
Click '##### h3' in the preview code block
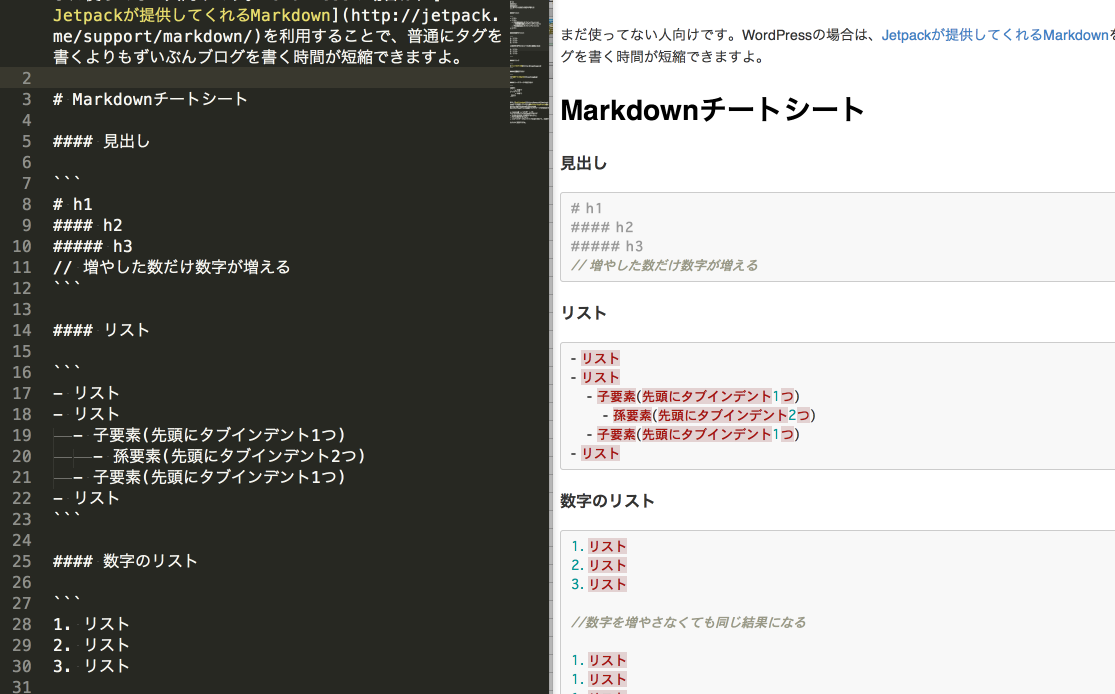tap(607, 247)
